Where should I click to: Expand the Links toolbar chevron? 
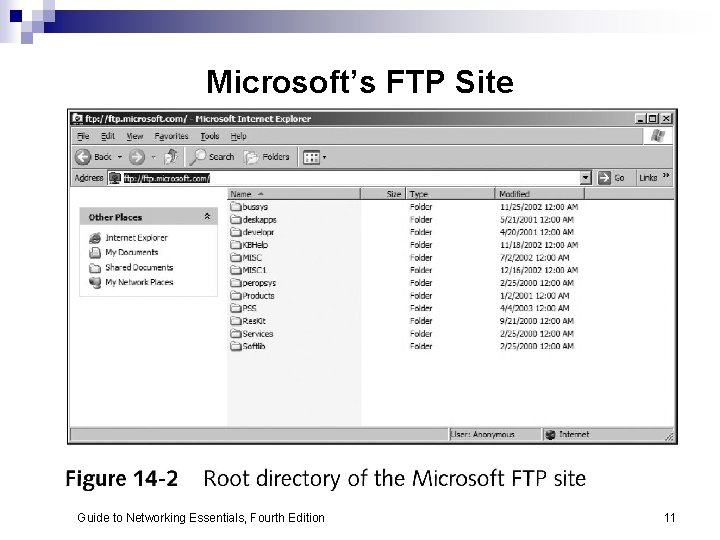point(666,175)
